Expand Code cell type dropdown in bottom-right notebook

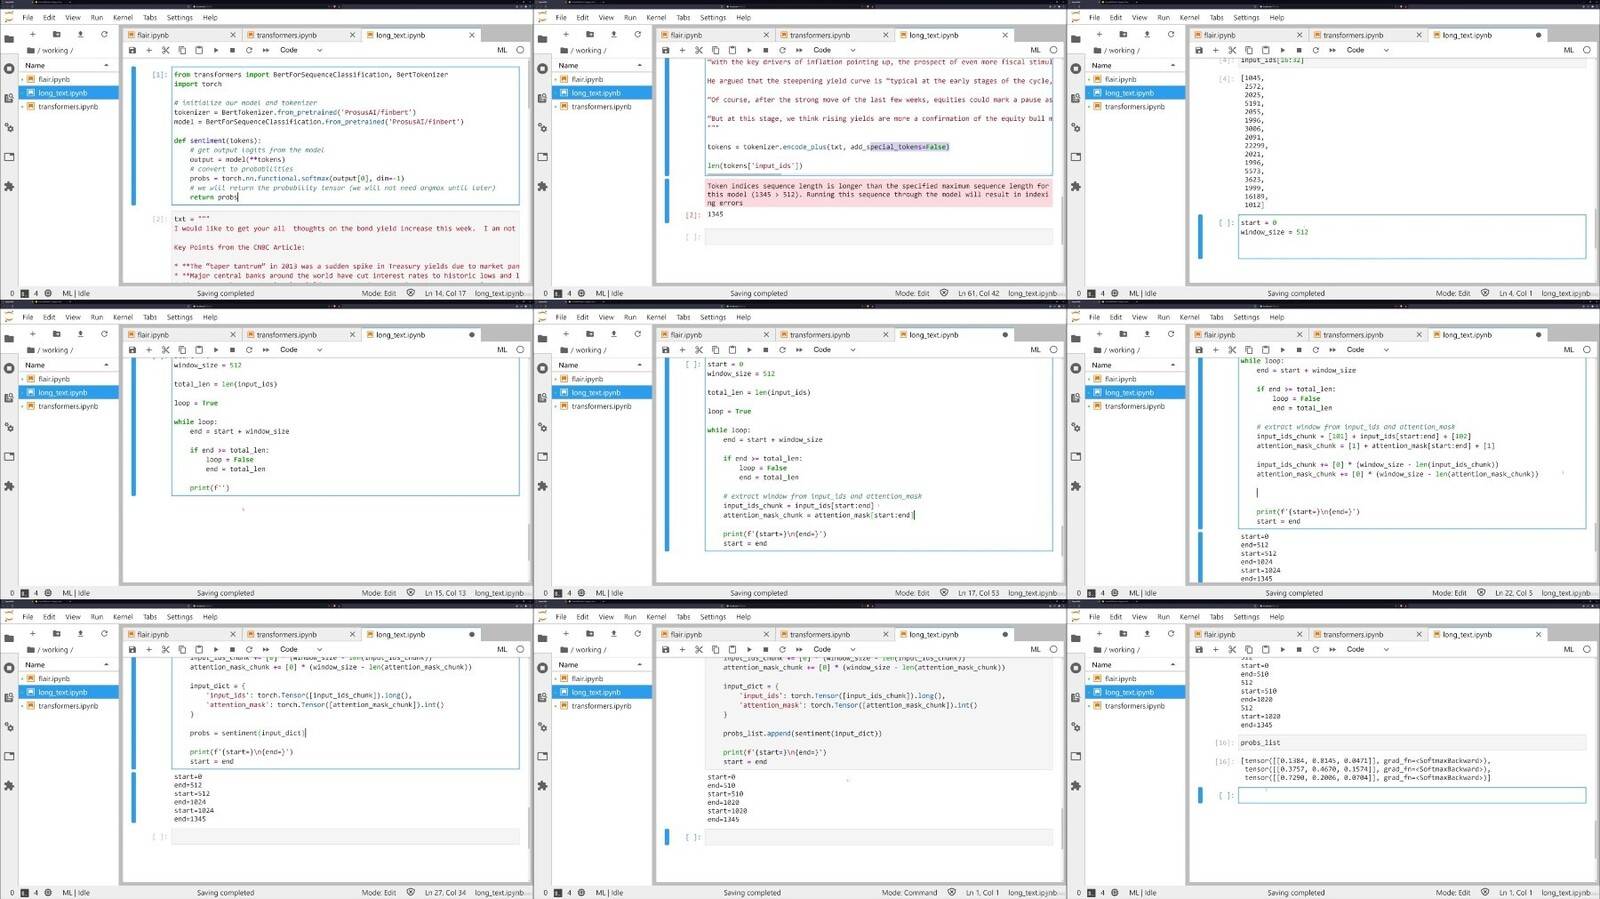click(x=1366, y=649)
